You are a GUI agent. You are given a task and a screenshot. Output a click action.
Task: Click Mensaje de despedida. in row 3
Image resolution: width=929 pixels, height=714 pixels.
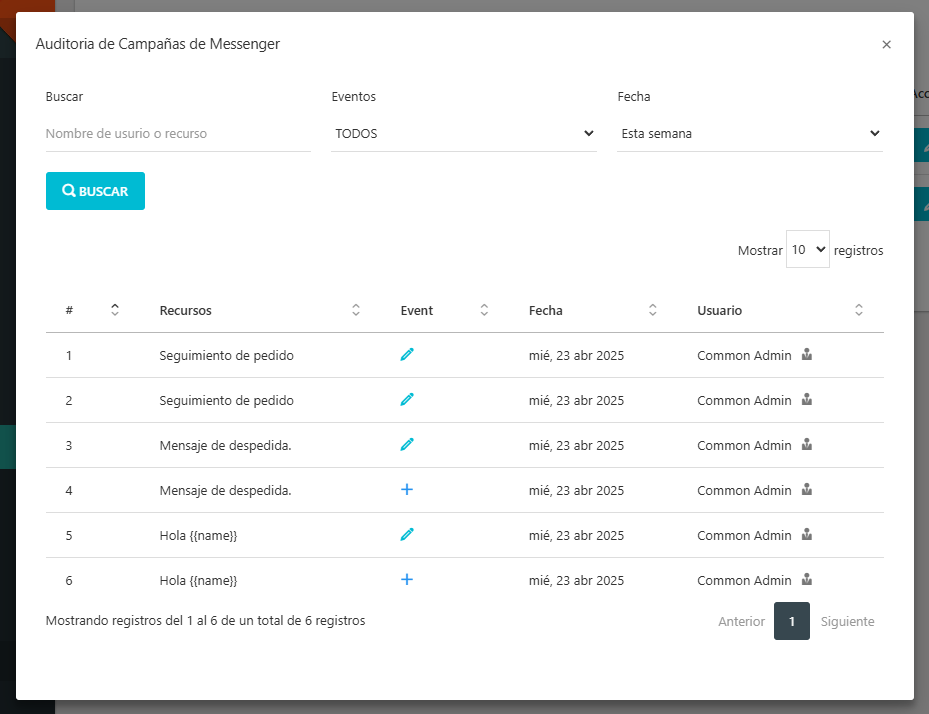pos(225,446)
